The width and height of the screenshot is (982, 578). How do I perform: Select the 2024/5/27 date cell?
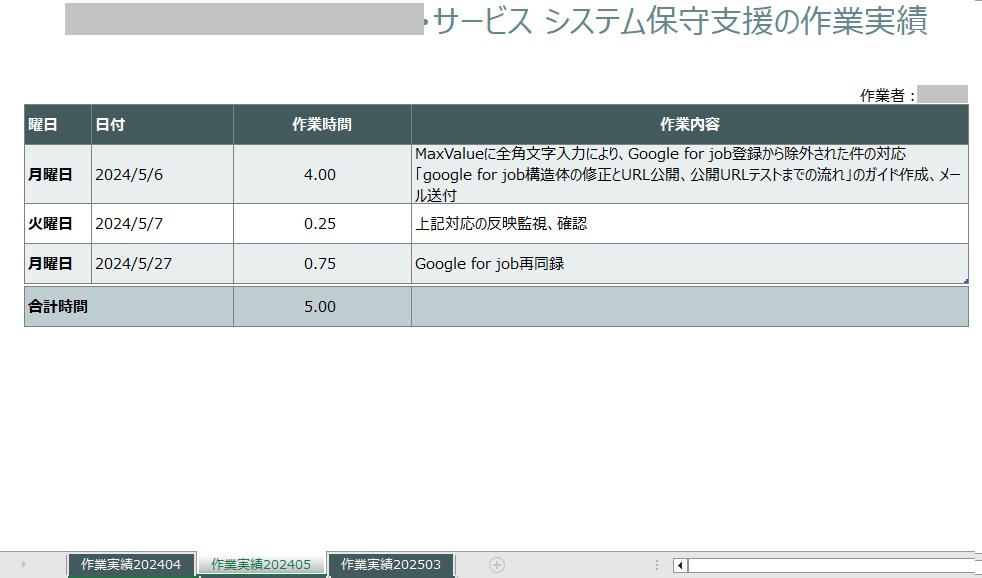click(162, 264)
